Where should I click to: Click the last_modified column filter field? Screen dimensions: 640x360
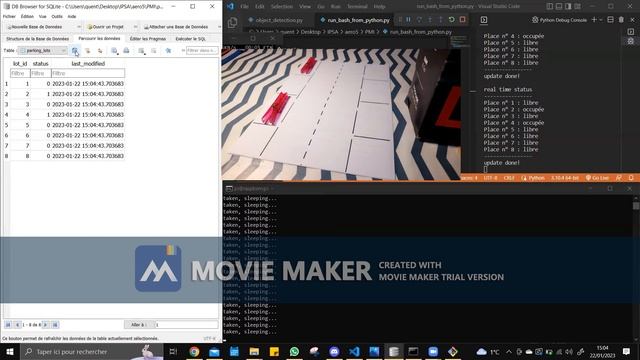point(88,73)
